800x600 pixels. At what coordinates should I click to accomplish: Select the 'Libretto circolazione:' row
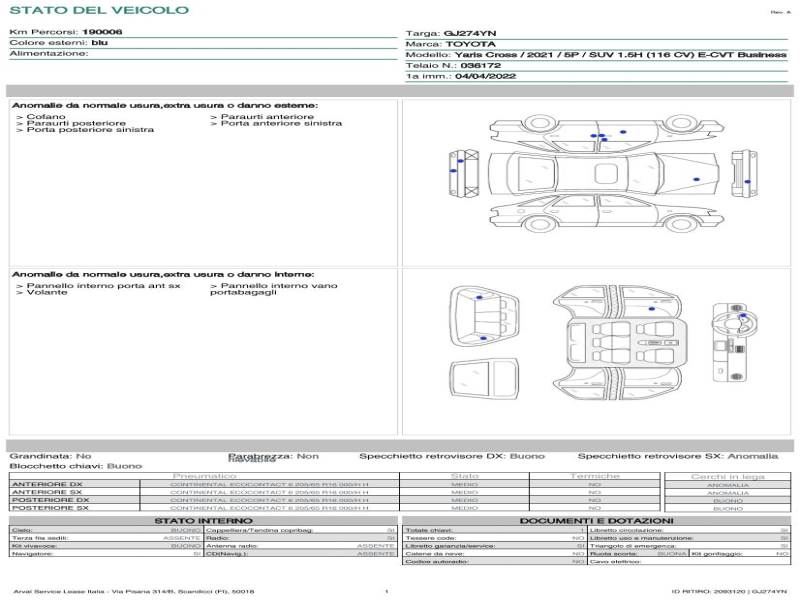(689, 531)
